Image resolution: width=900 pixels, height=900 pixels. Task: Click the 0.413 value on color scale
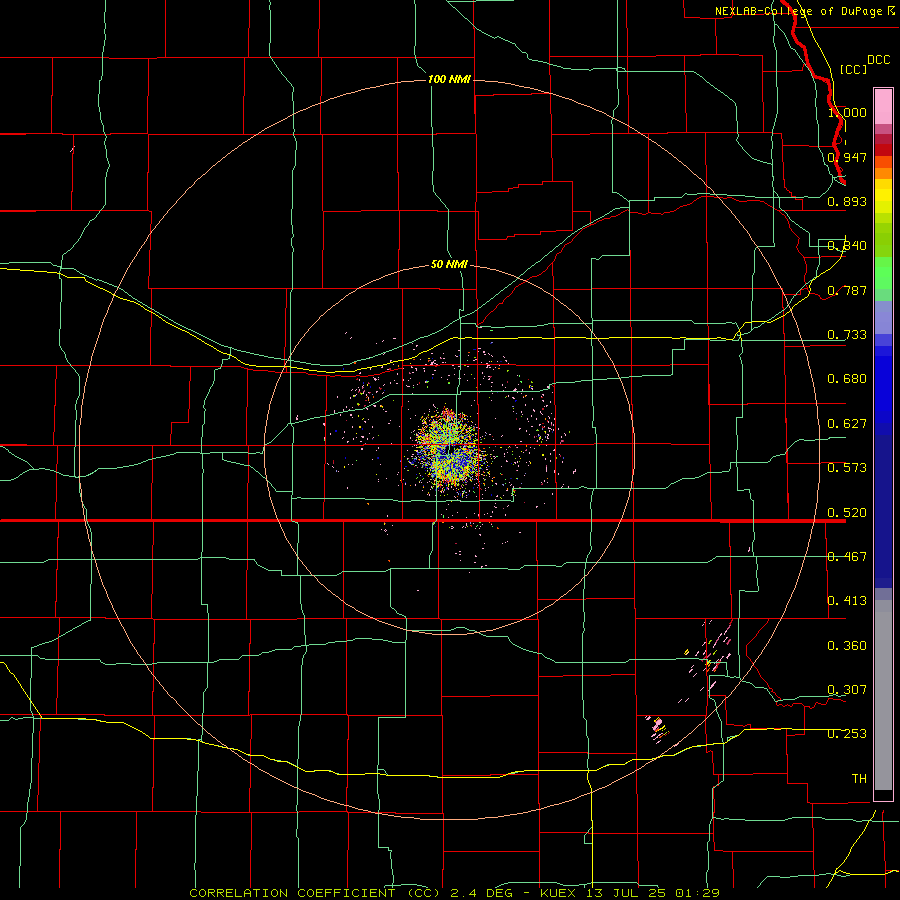[x=847, y=601]
